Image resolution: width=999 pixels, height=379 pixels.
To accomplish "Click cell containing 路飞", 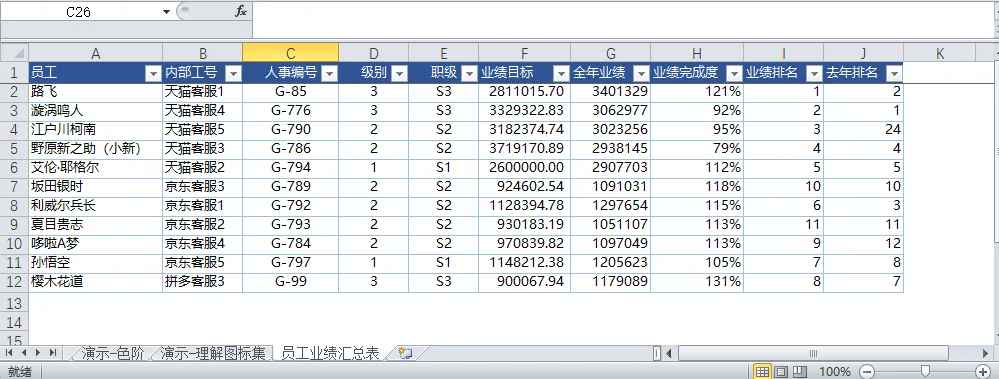I will [96, 92].
